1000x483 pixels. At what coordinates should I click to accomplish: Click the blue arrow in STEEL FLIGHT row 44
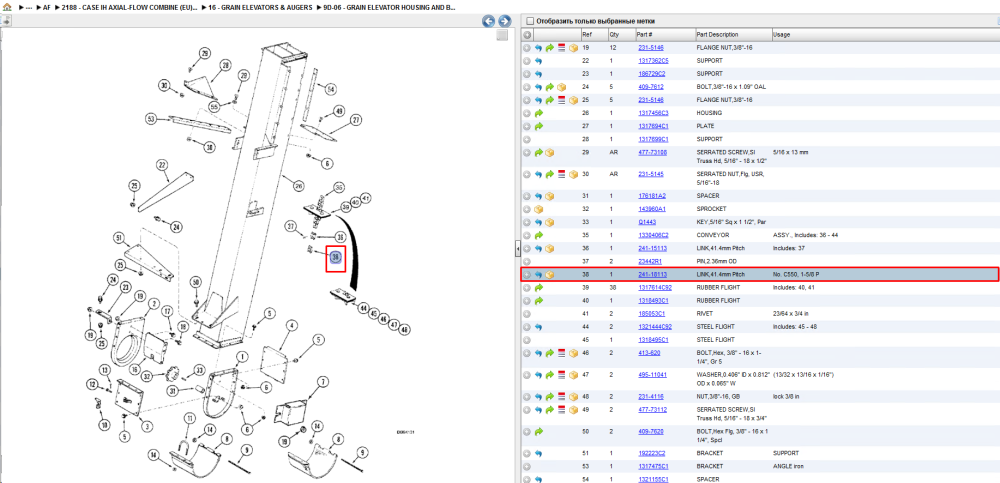[538, 327]
